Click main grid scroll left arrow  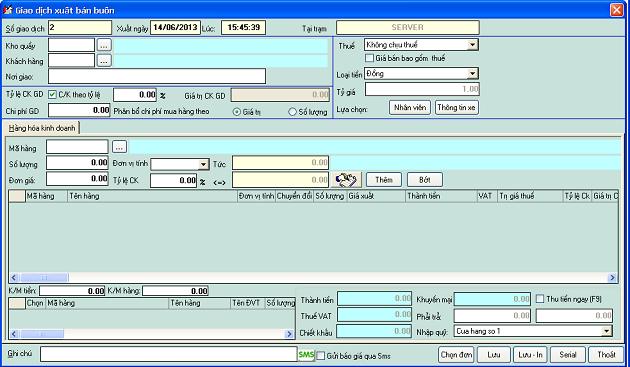click(14, 277)
